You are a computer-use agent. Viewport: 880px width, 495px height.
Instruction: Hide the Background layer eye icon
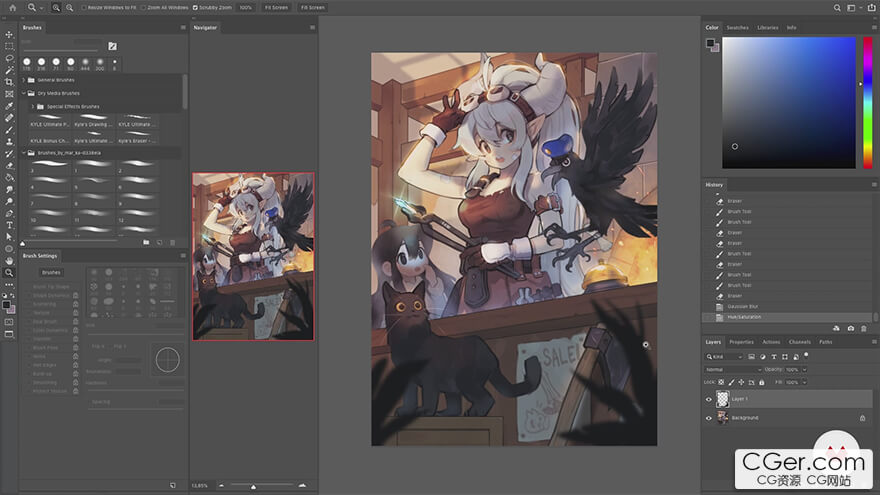pyautogui.click(x=708, y=418)
